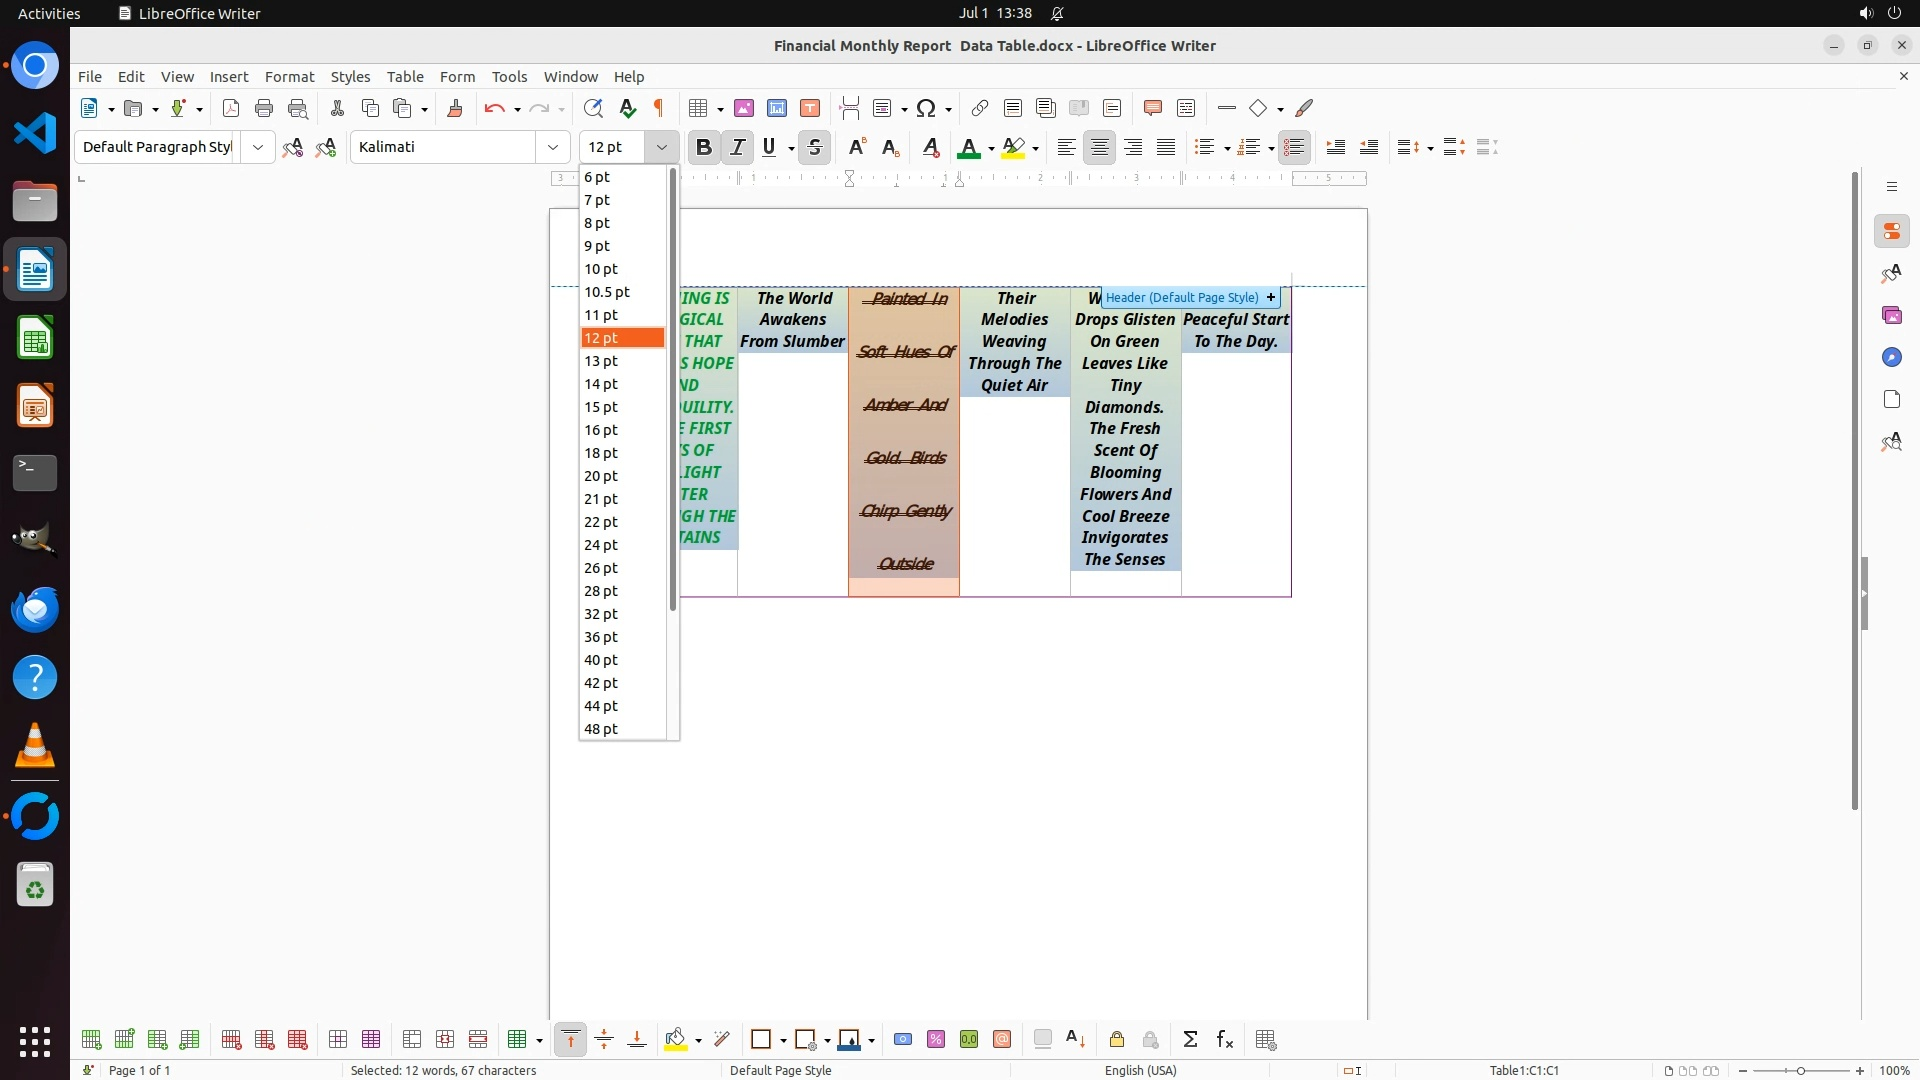
Task: Click the Print icon in toolbar
Action: [264, 109]
